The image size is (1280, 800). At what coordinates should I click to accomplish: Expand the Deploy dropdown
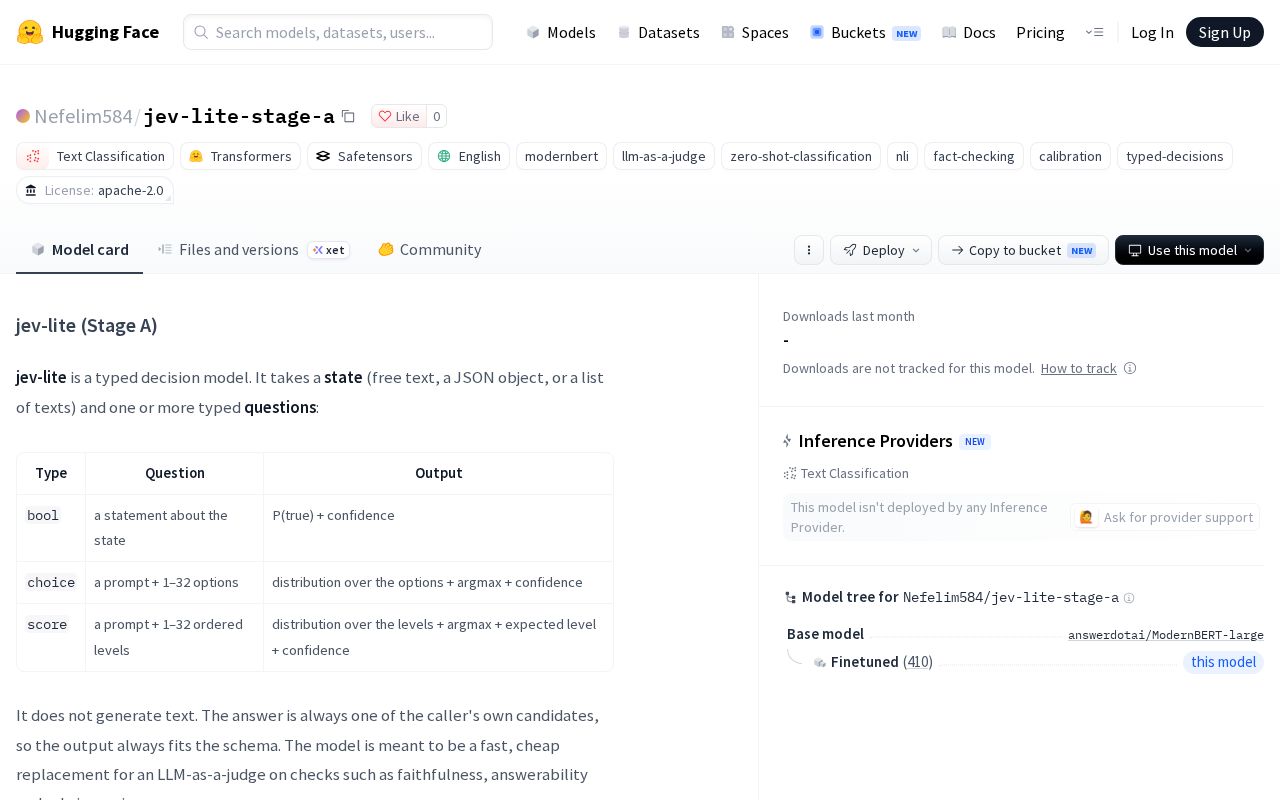tap(881, 250)
